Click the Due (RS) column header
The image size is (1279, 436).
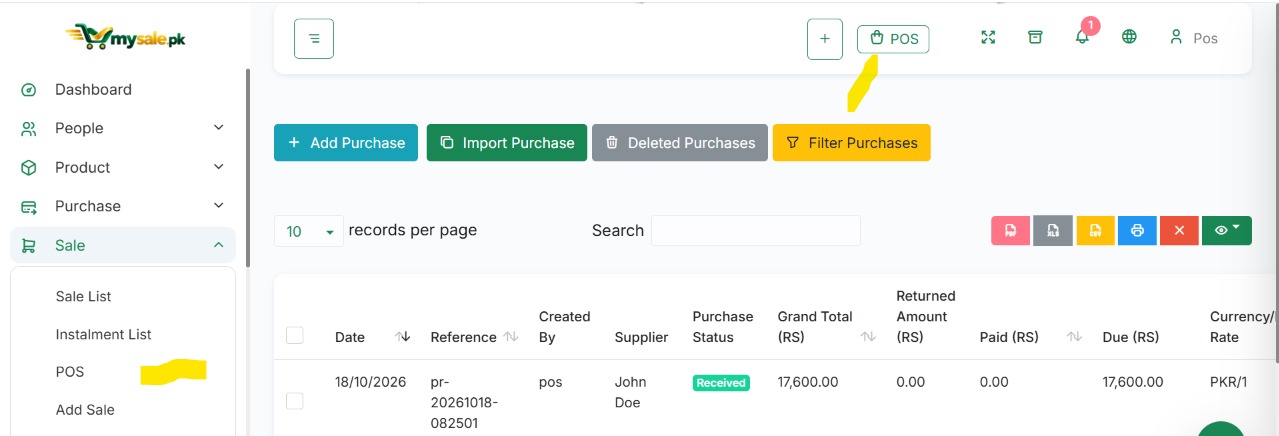(1131, 337)
